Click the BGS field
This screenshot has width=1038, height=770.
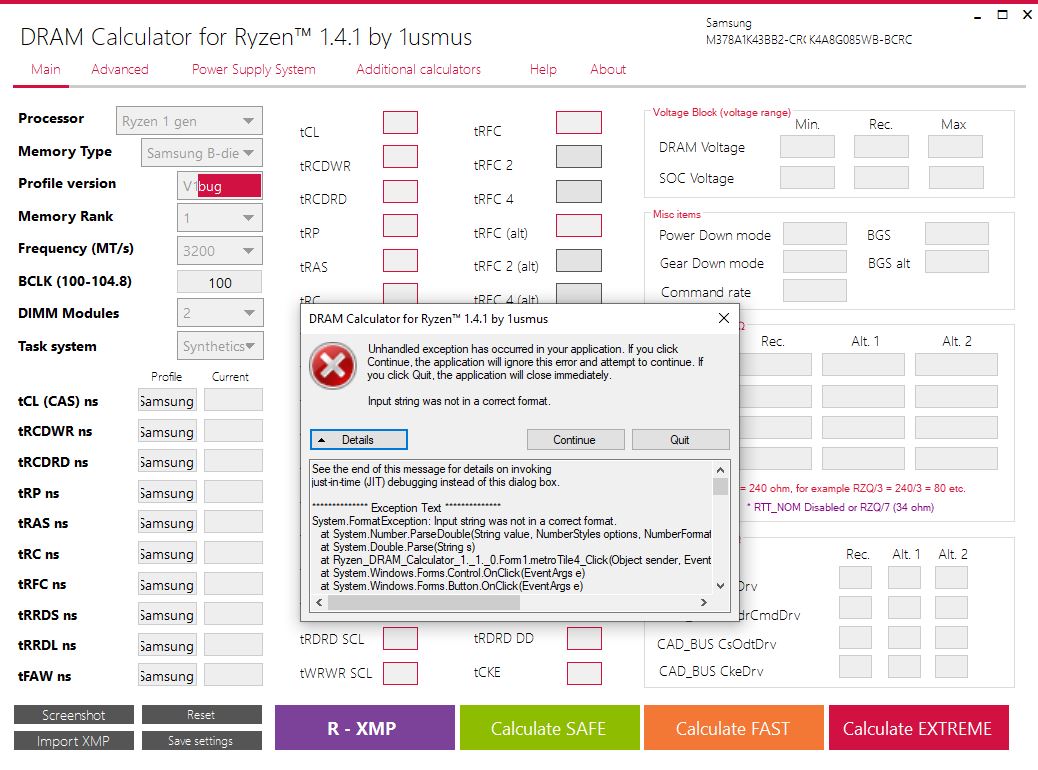click(957, 234)
